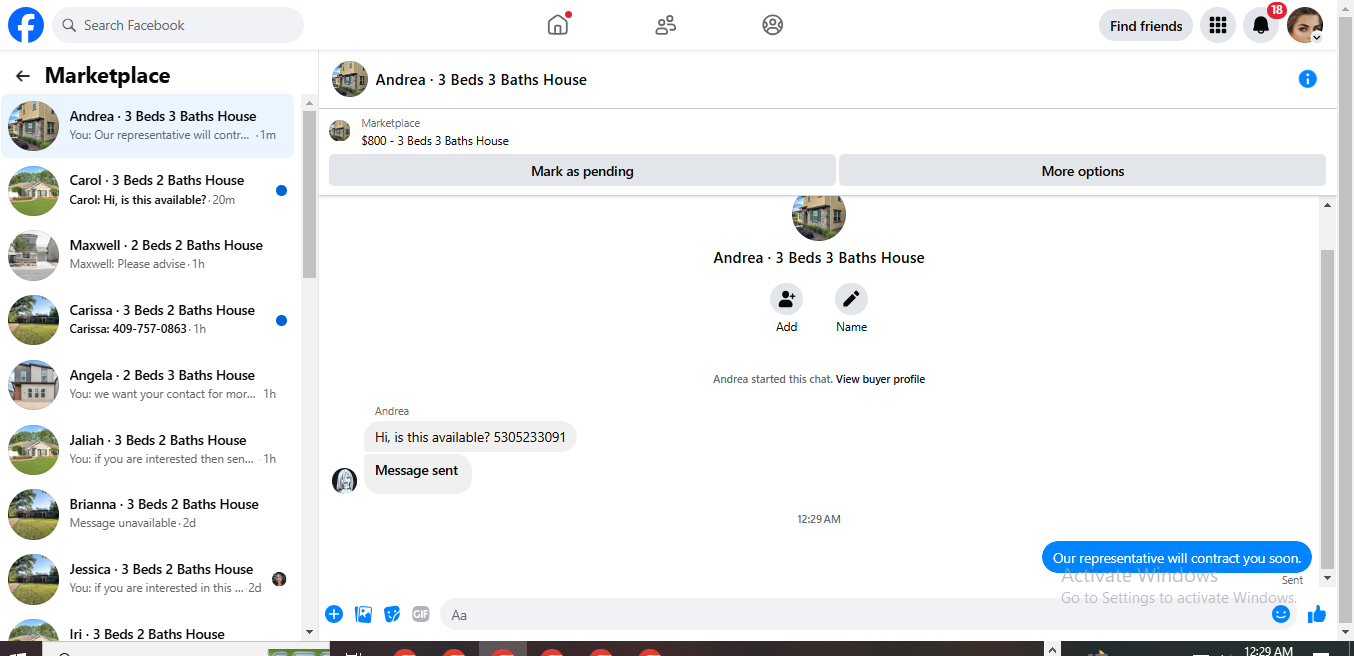
Task: Click the Marketplace heading in sidebar
Action: 108,76
